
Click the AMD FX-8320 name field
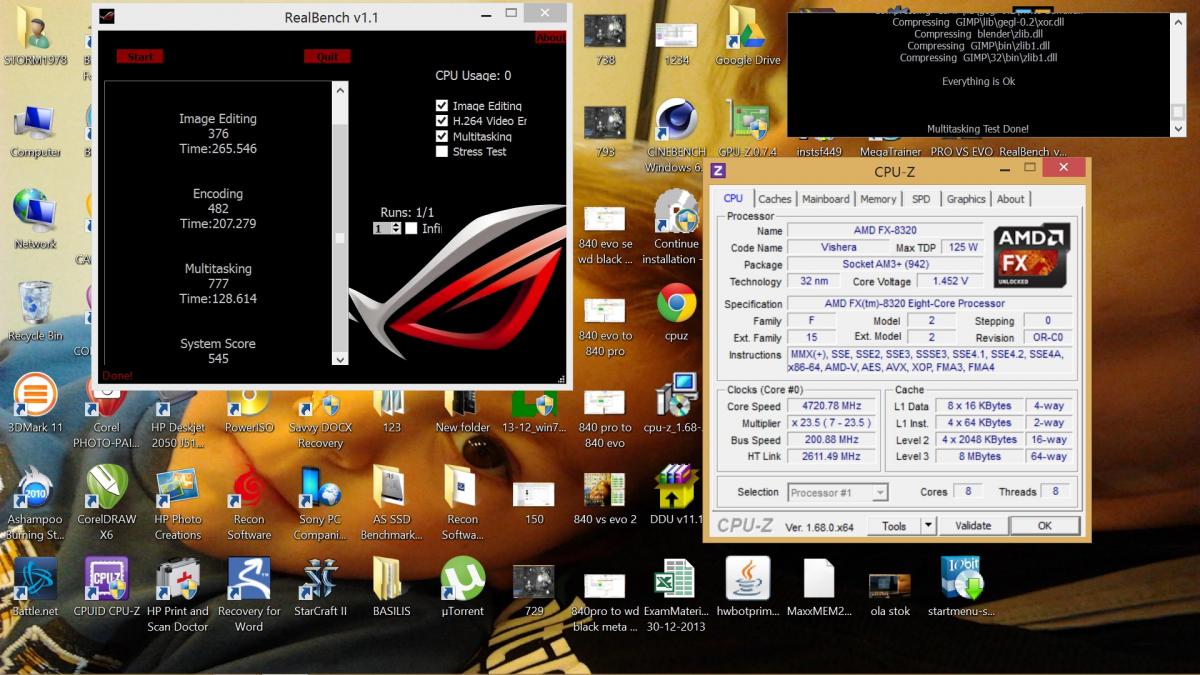click(885, 230)
